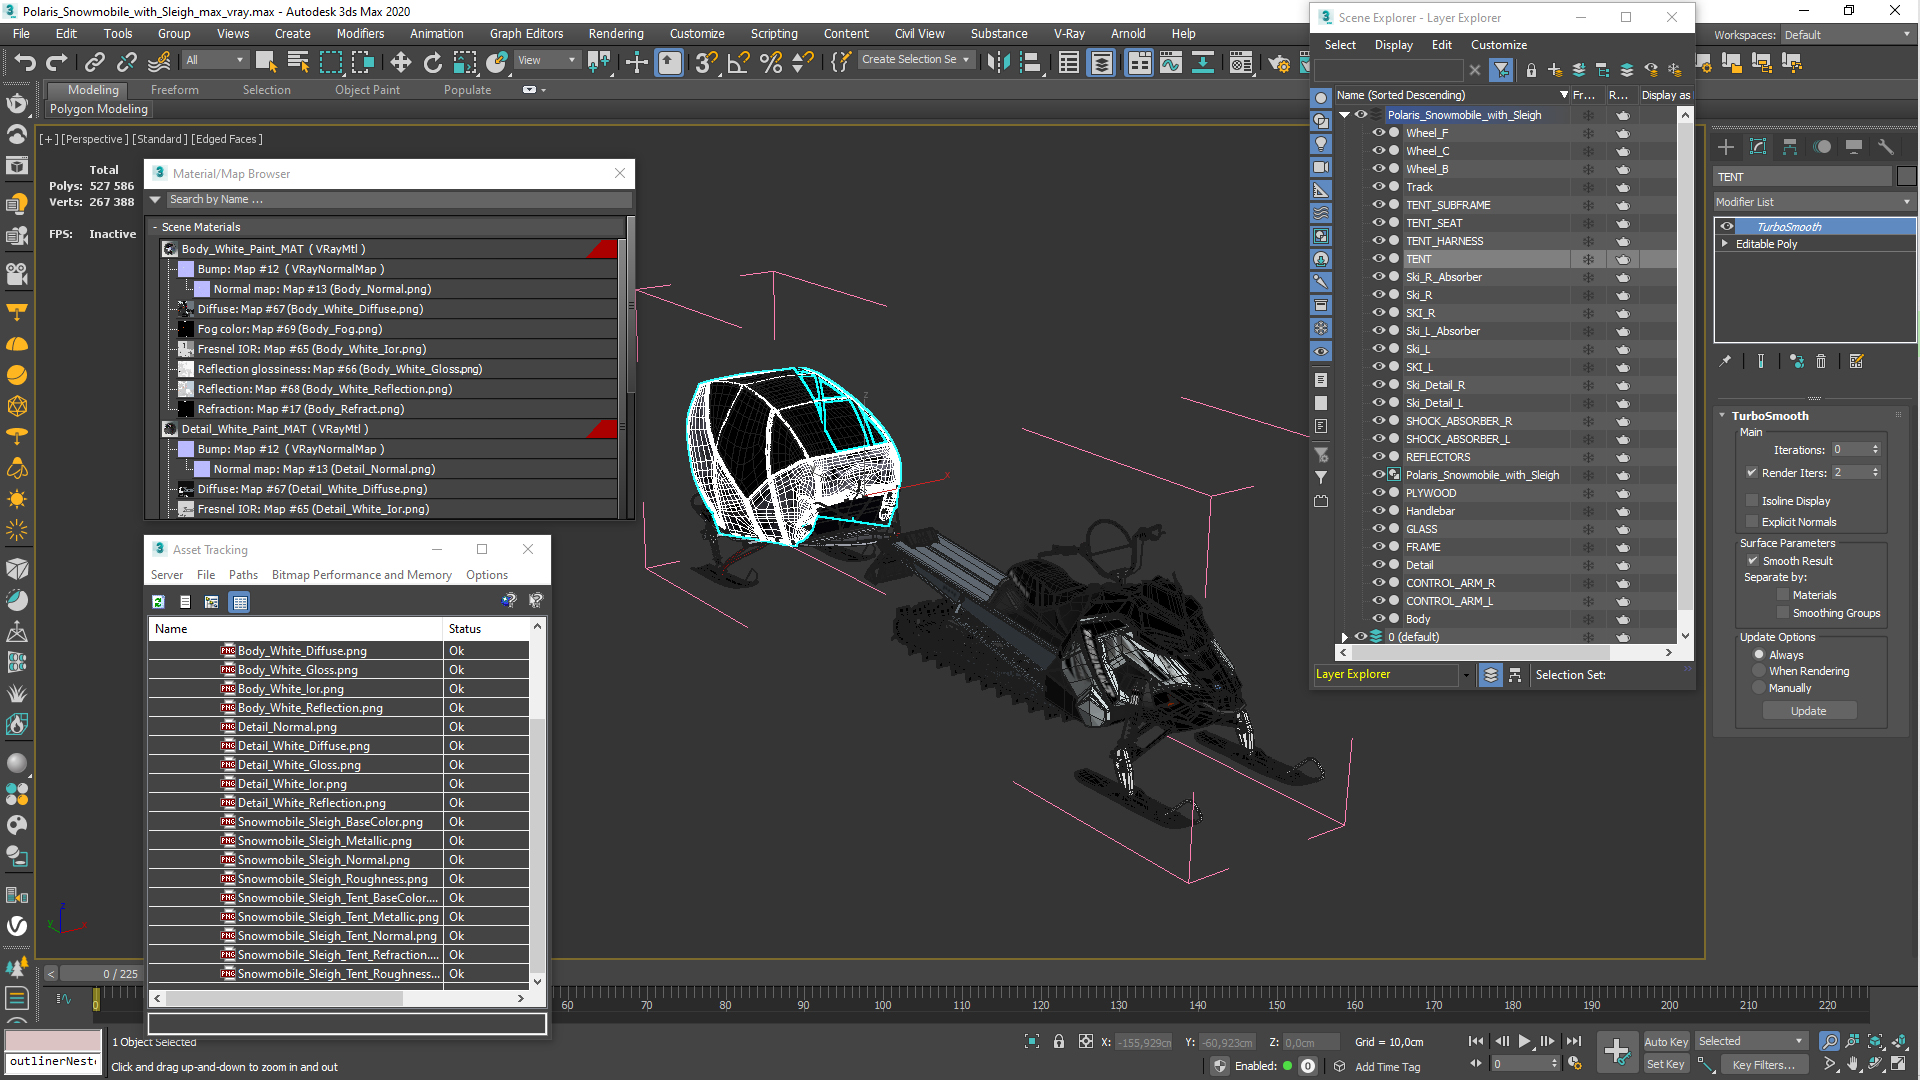
Task: Click the Refresh icon in Asset Tracking
Action: click(x=158, y=602)
